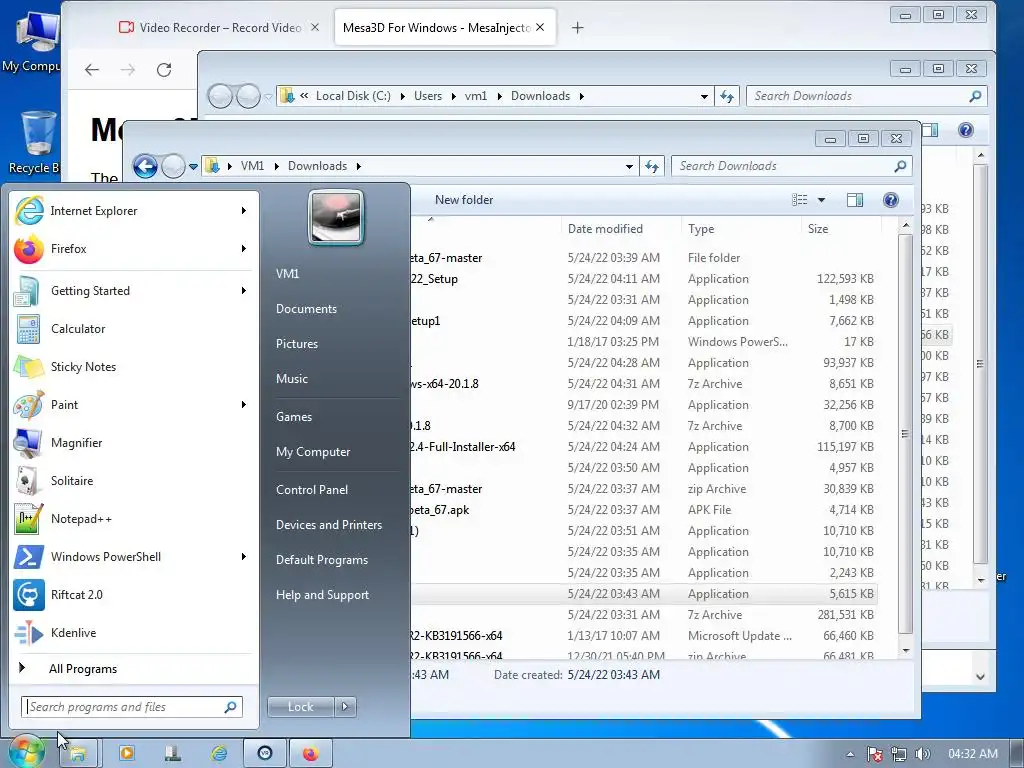The height and width of the screenshot is (768, 1024).
Task: Expand the Windows PowerShell submenu arrow
Action: tap(244, 556)
